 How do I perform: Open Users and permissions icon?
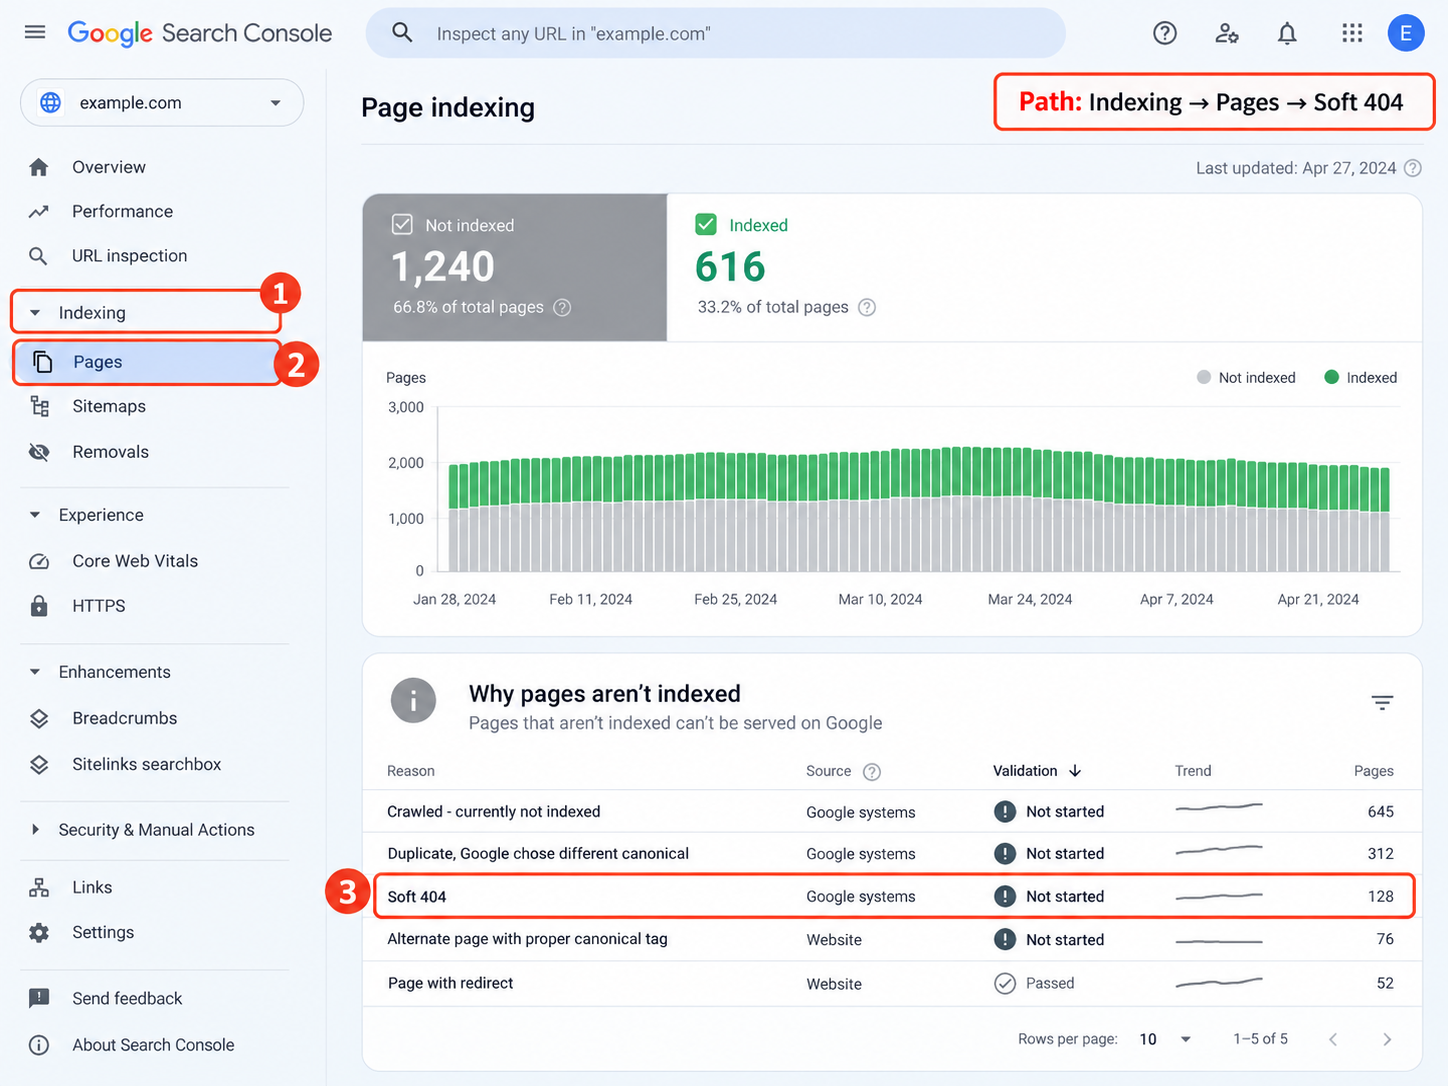[x=1227, y=33]
